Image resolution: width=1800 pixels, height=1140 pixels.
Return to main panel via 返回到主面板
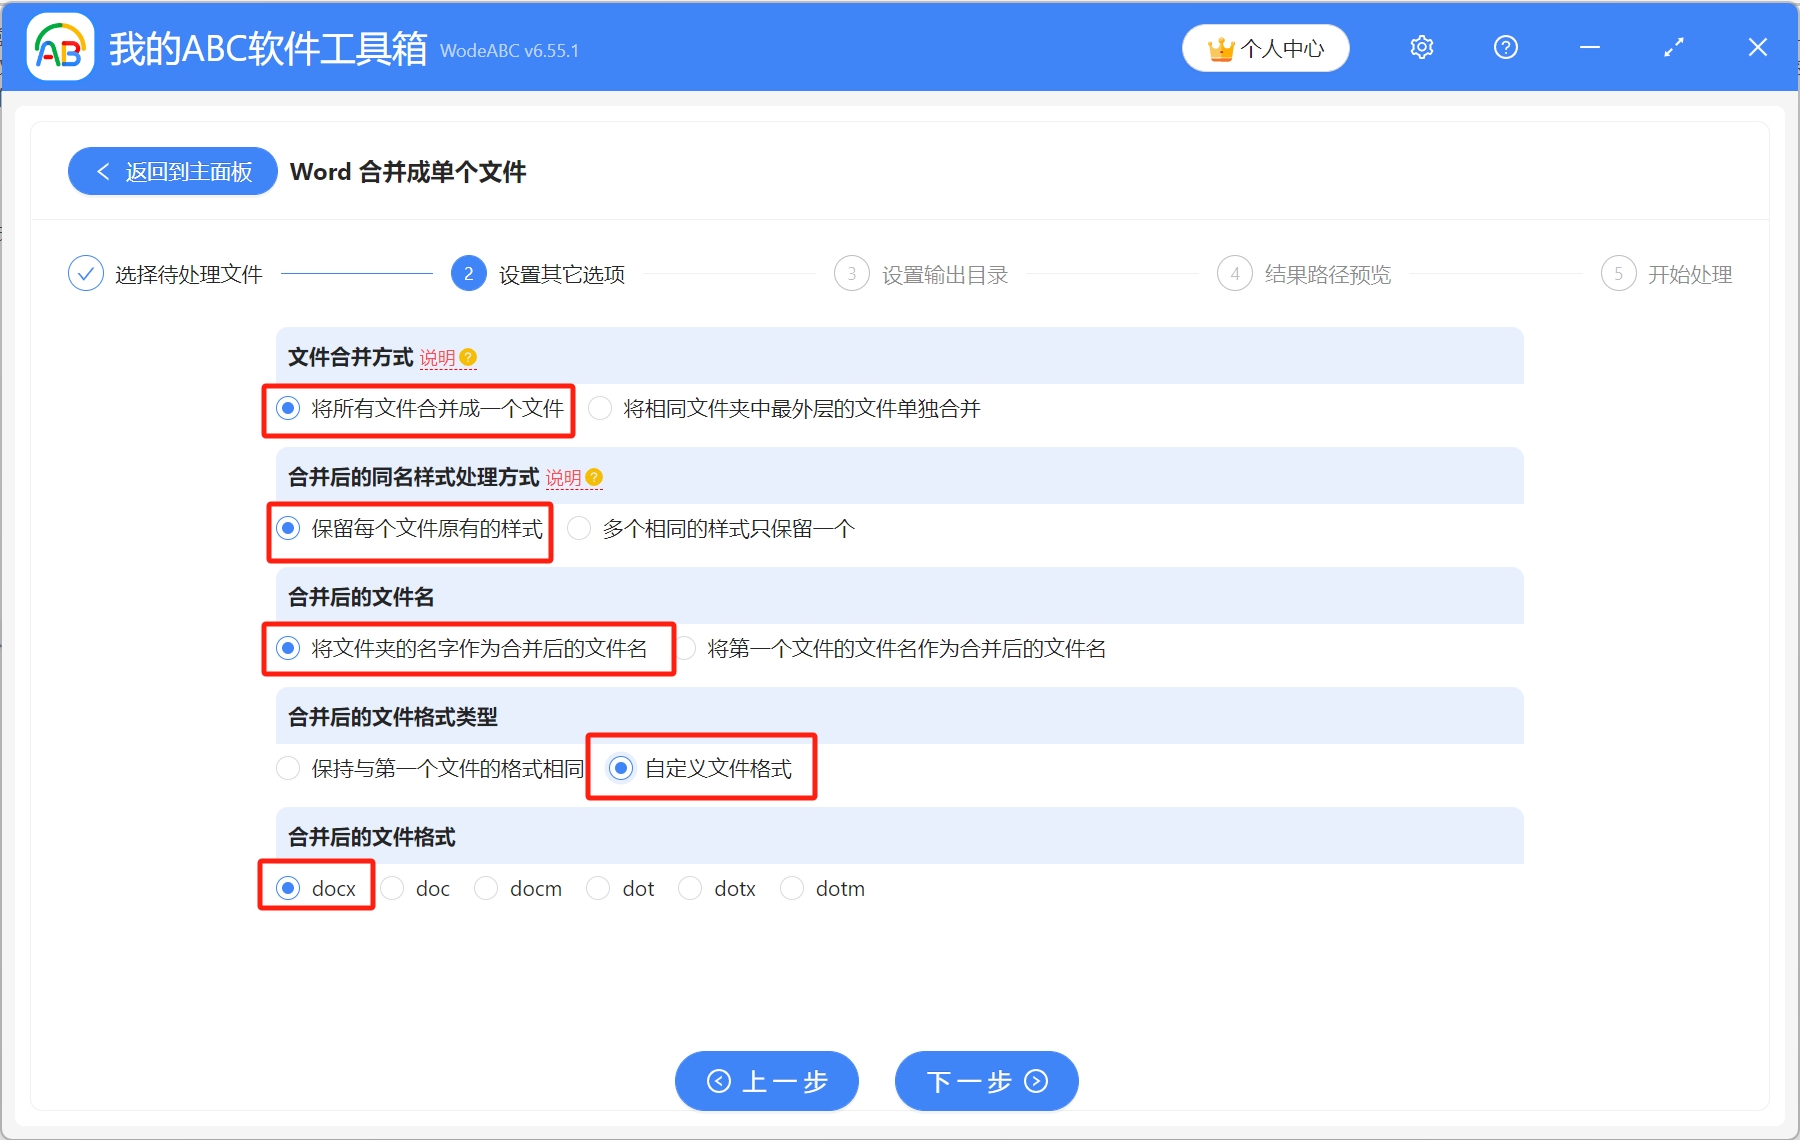pos(173,172)
